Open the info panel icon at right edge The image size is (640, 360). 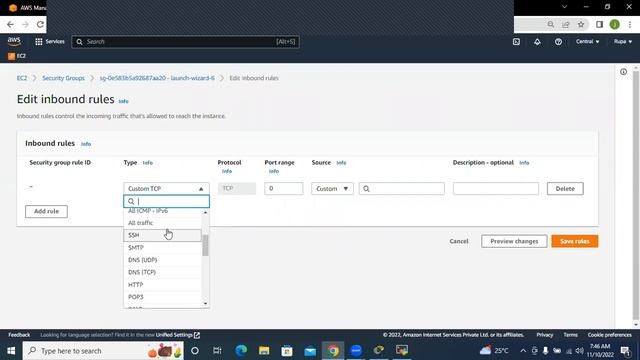coord(623,72)
